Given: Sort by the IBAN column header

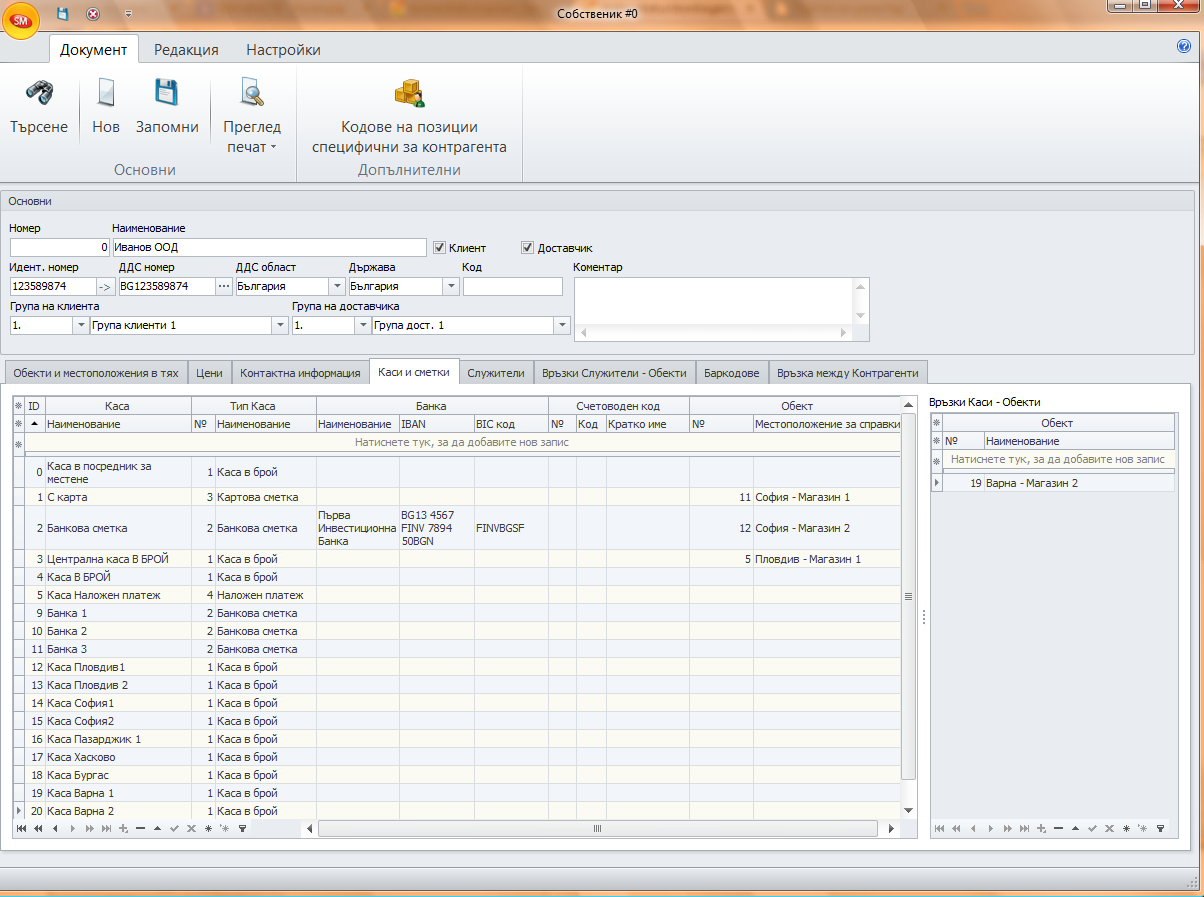Looking at the screenshot, I should (437, 424).
